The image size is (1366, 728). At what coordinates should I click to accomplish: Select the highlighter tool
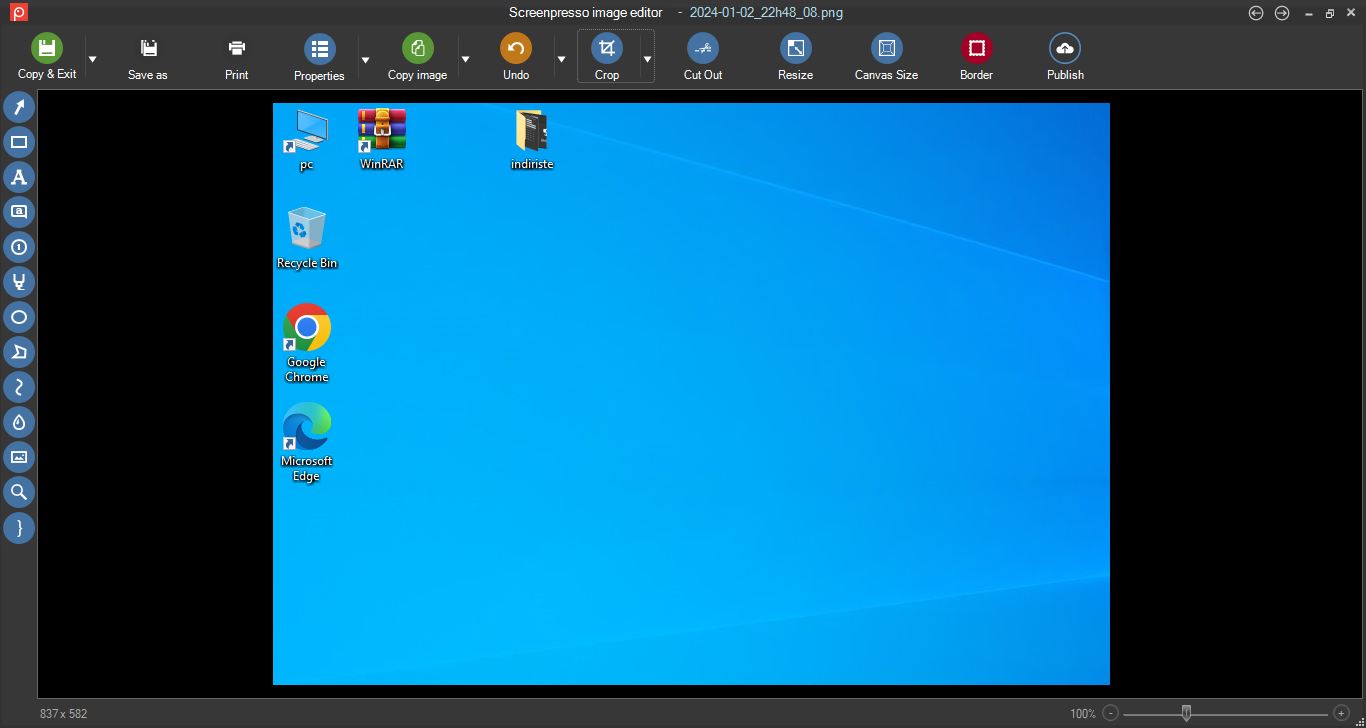19,282
